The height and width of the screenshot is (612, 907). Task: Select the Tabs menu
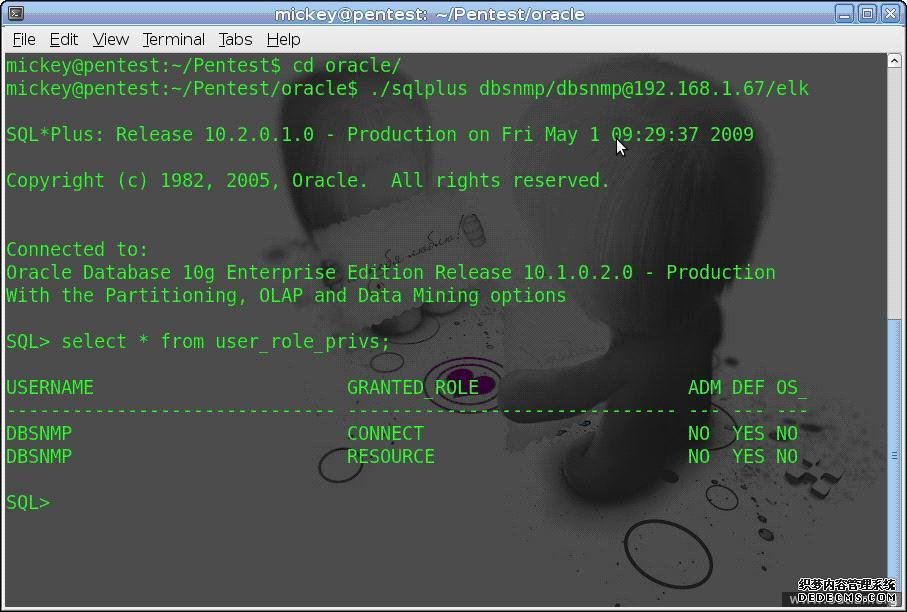coord(236,39)
